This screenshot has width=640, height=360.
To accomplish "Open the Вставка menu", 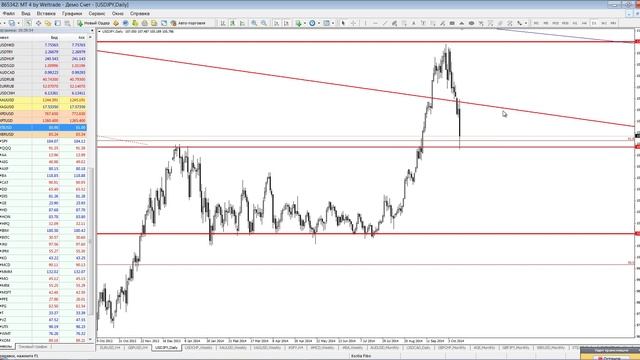I will [x=46, y=13].
